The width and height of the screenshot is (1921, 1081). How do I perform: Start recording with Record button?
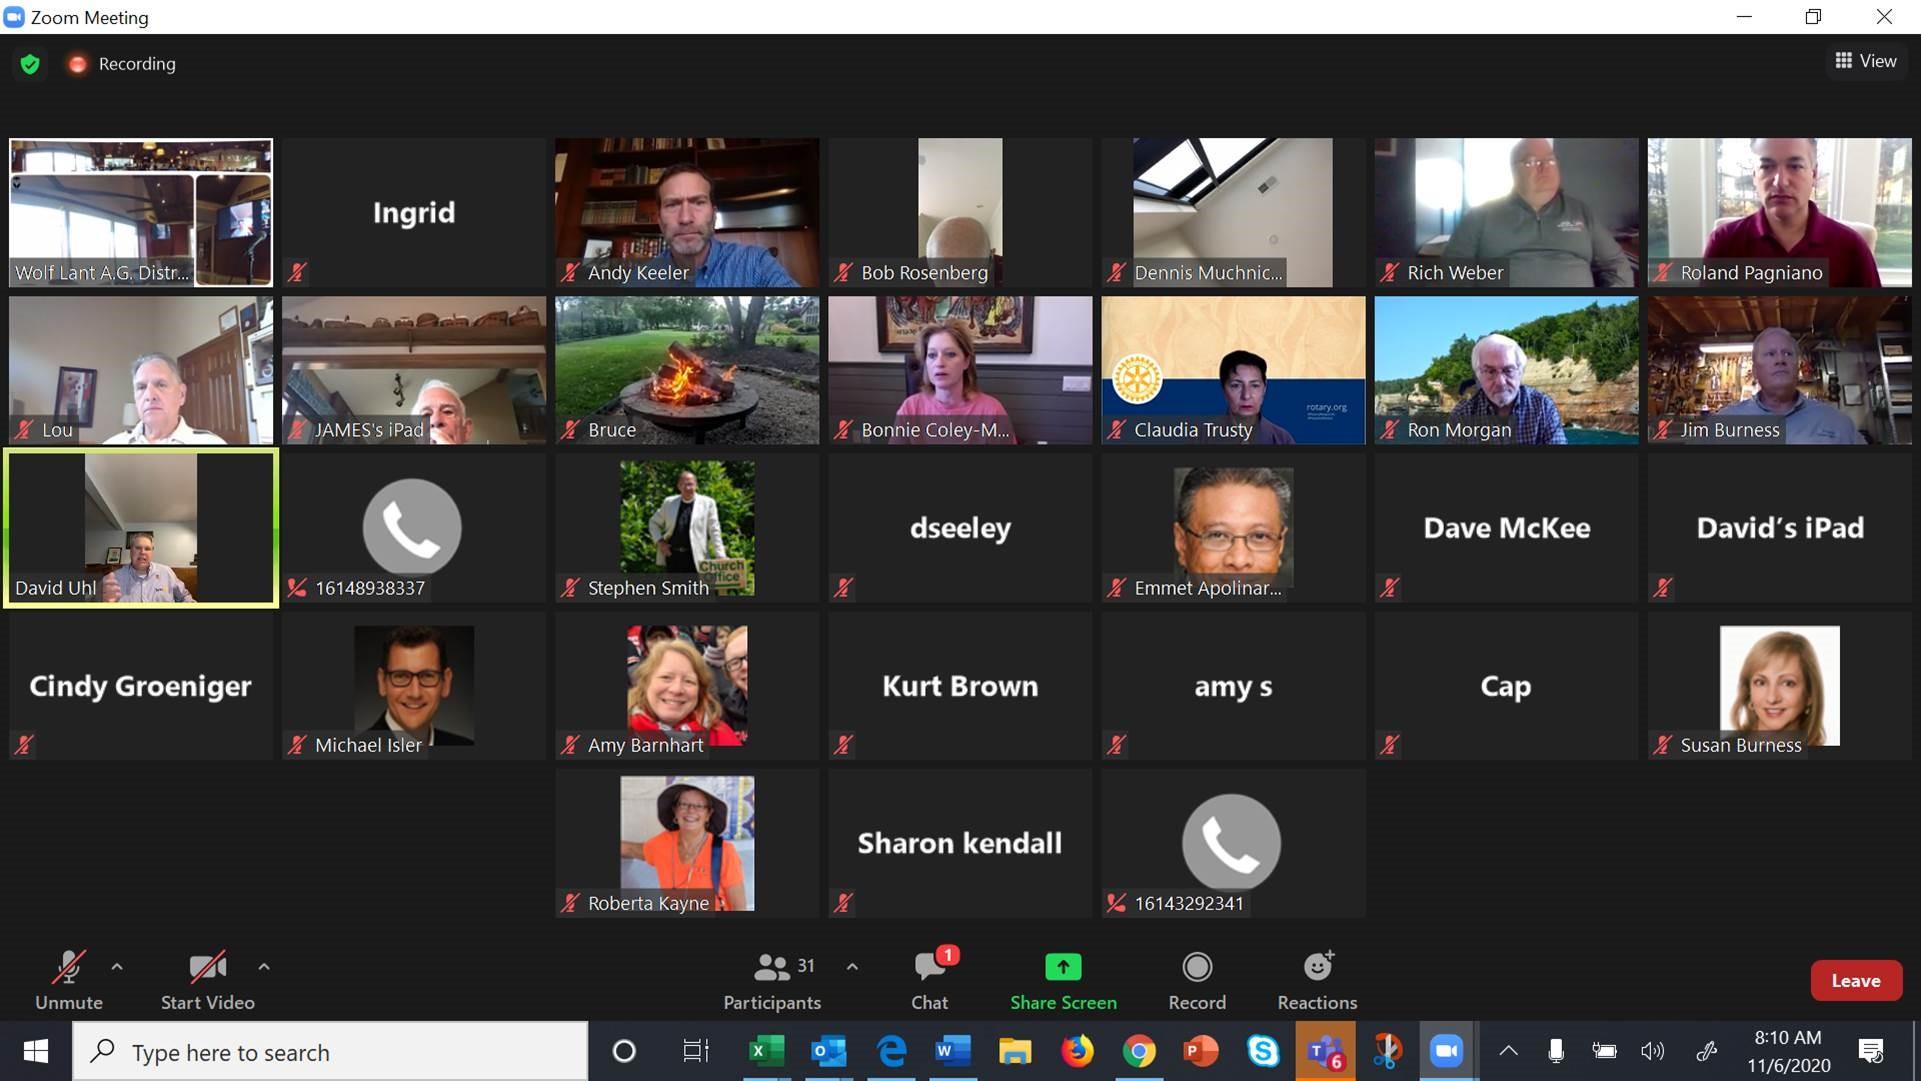click(1197, 981)
